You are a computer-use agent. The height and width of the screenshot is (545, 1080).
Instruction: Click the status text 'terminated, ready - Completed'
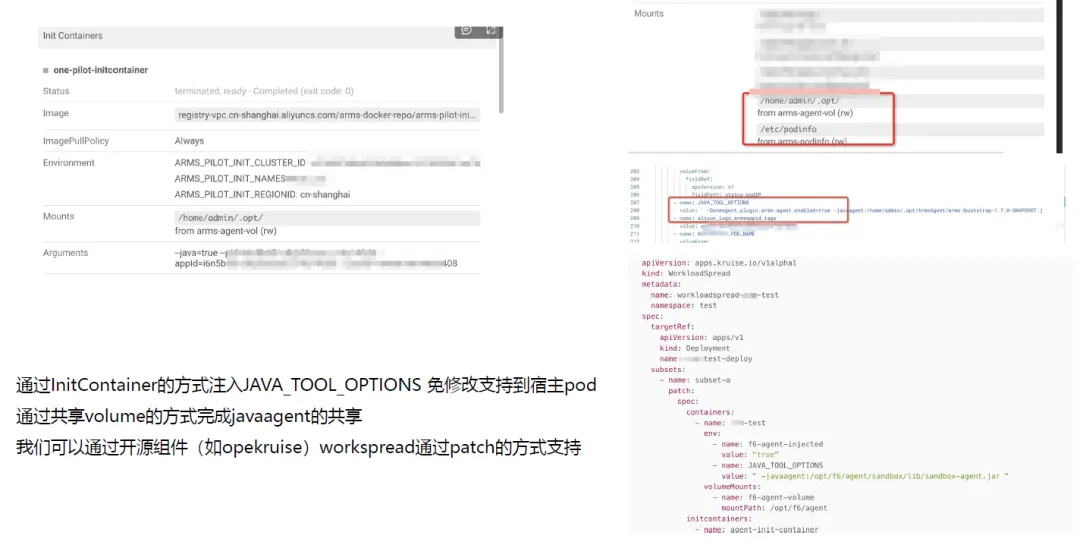(264, 91)
